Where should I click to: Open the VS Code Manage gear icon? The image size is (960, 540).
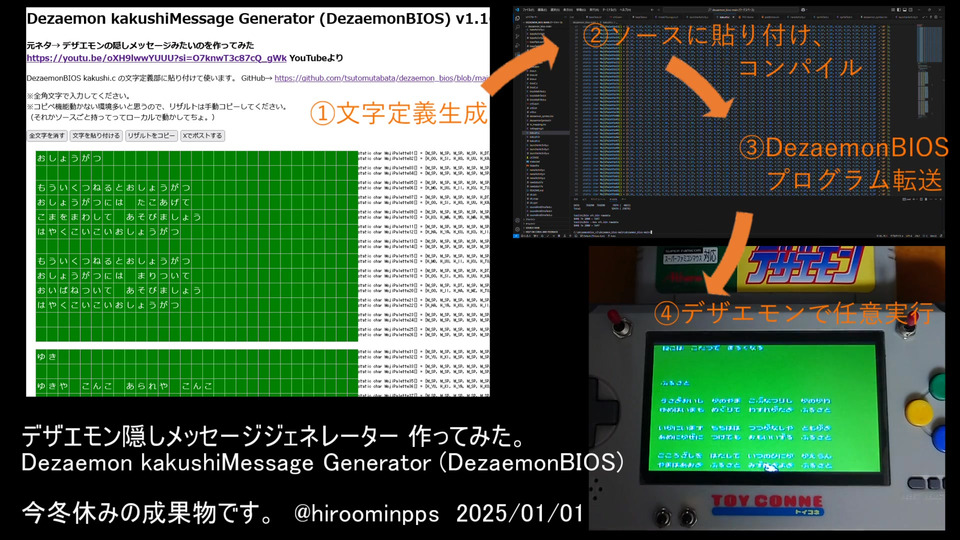tap(517, 230)
